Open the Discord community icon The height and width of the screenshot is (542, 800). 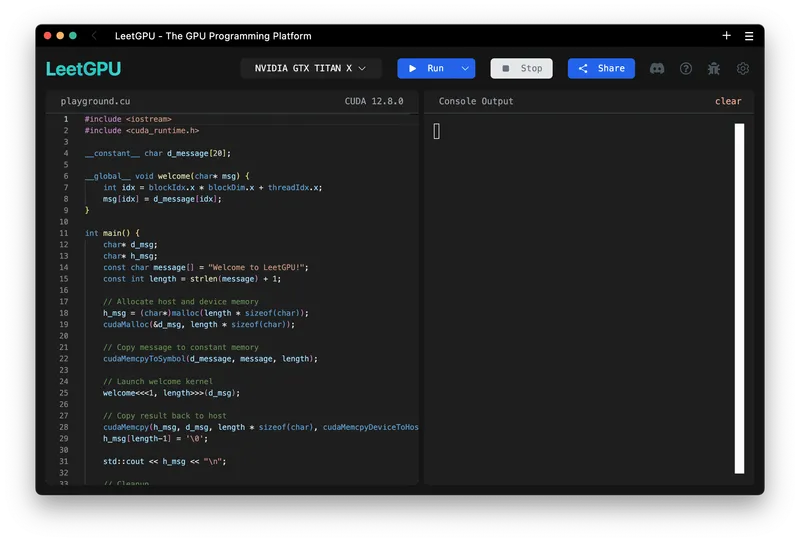[x=657, y=68]
